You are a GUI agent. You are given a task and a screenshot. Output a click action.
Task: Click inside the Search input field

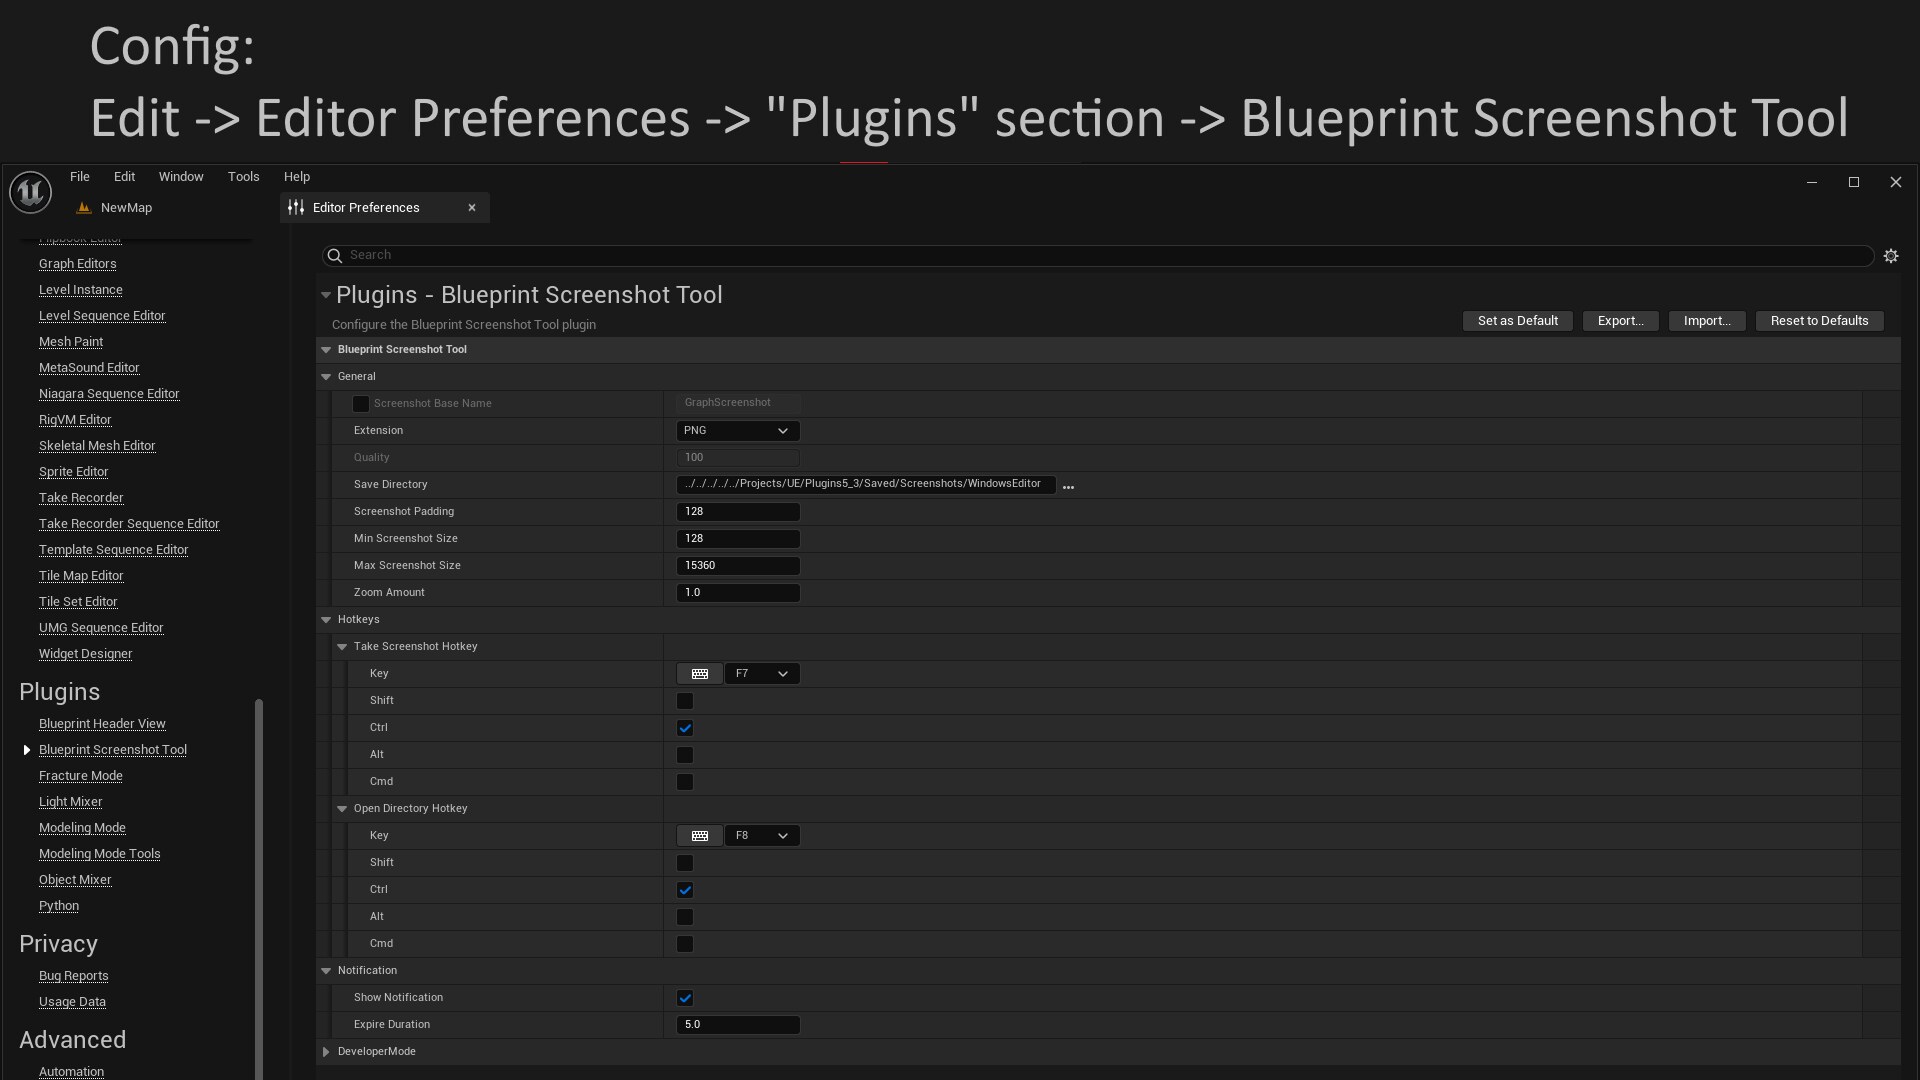pyautogui.click(x=700, y=255)
